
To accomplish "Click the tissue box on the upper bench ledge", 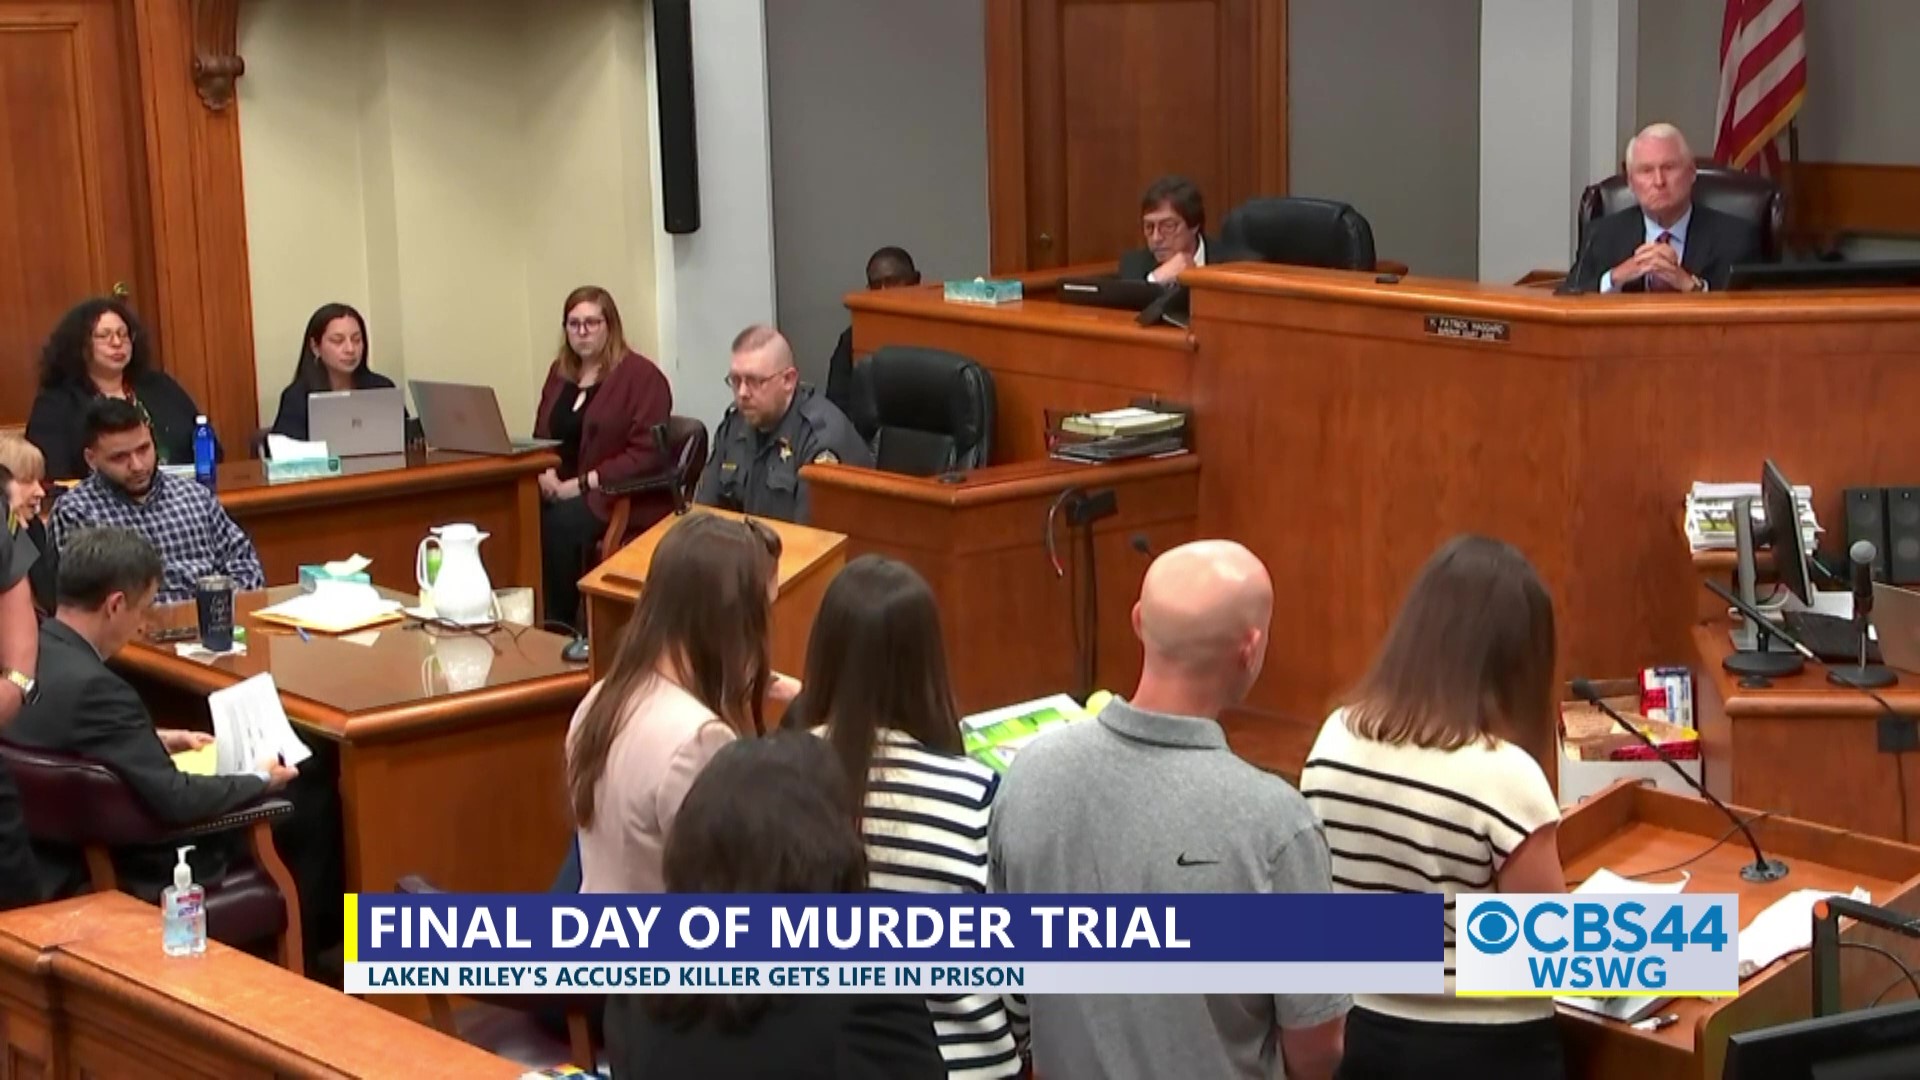I will coord(983,290).
